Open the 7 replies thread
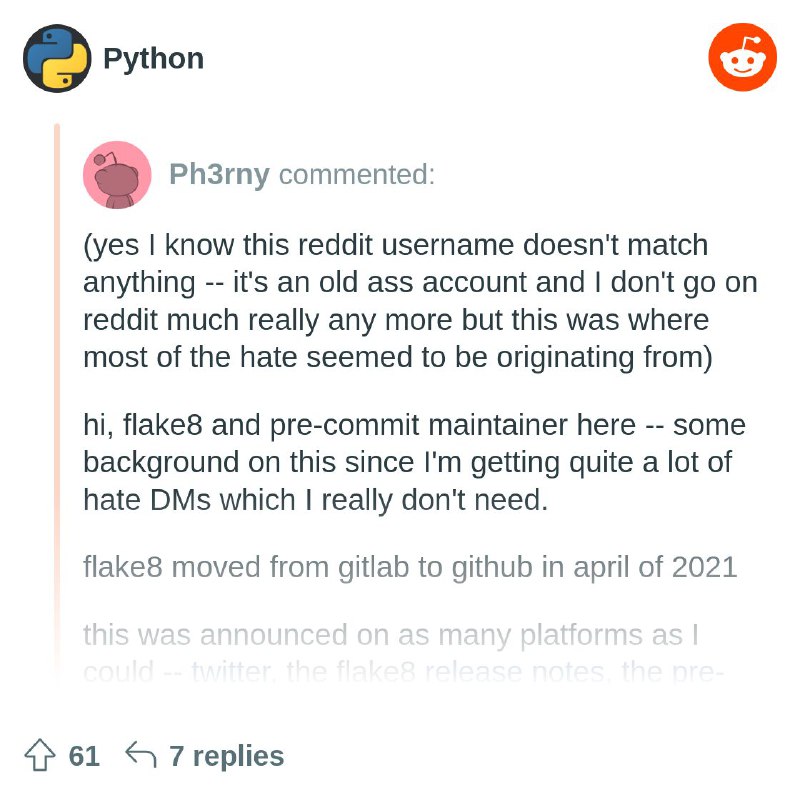 227,756
